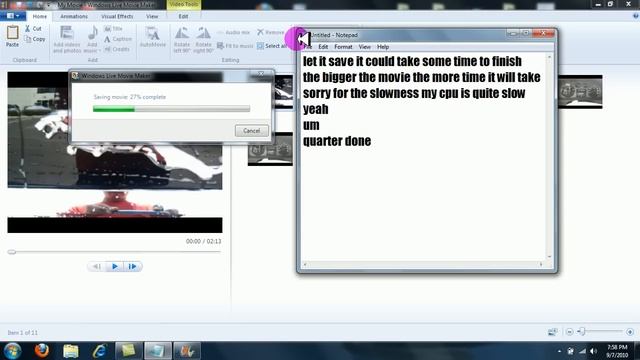Click the Next frame button

[x=132, y=267]
